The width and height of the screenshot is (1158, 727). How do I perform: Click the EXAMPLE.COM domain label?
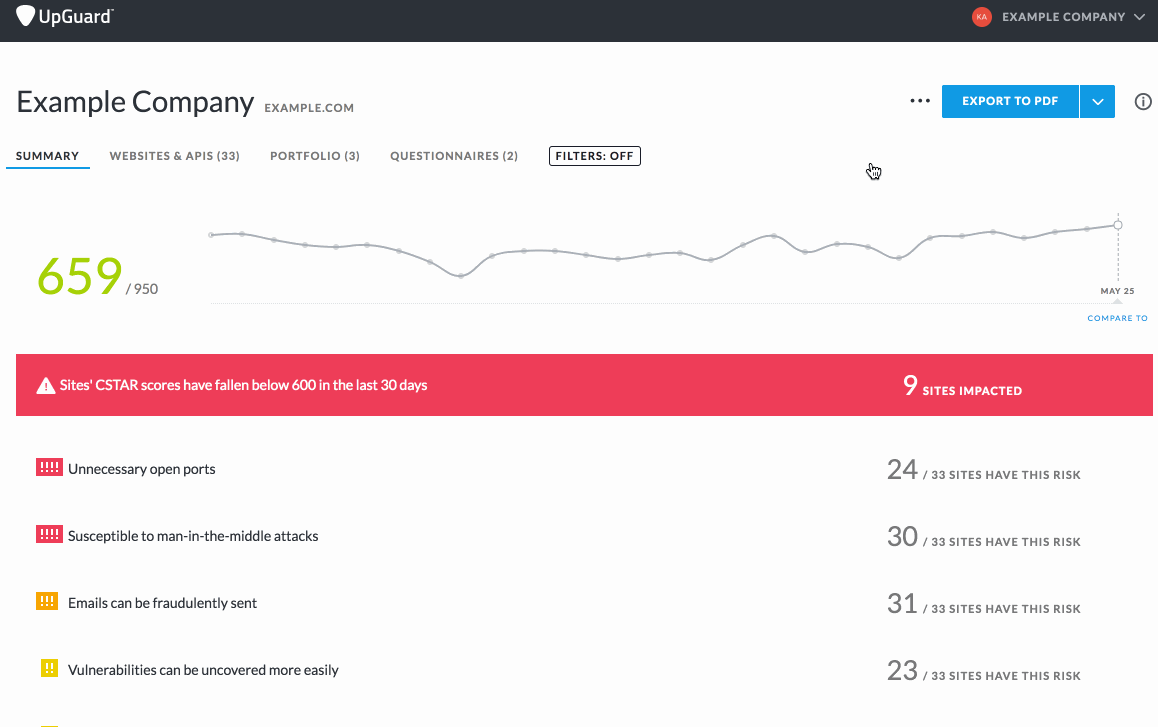point(309,108)
